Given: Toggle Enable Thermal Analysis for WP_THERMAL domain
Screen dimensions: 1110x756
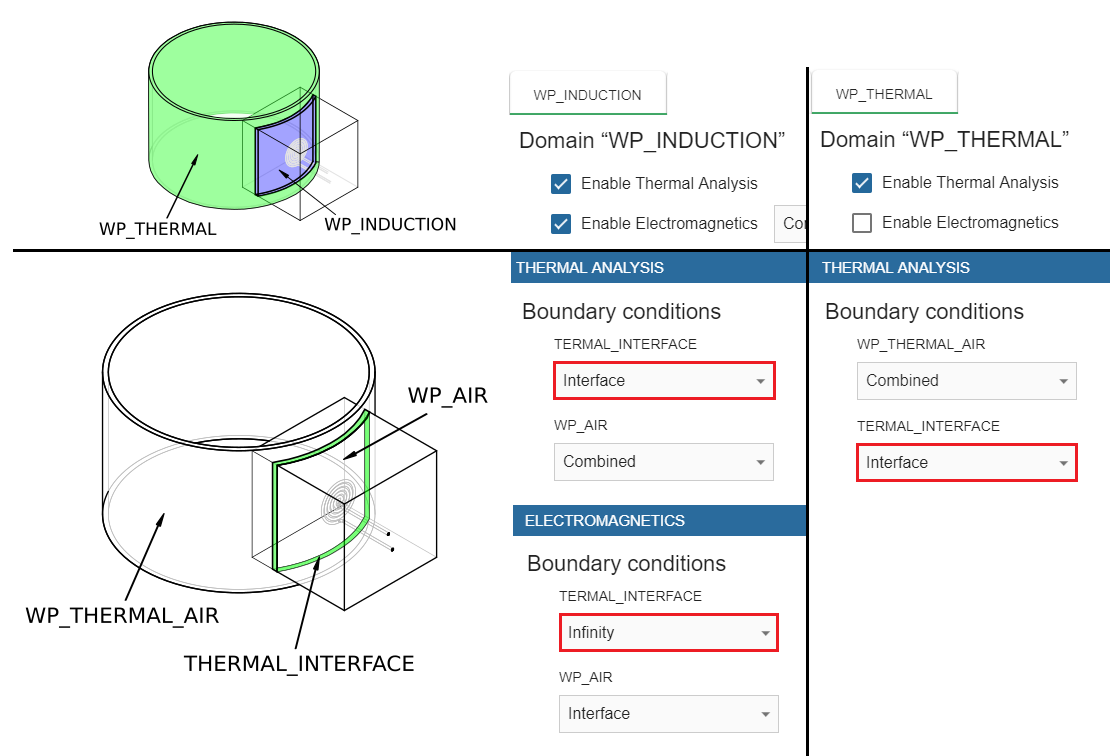Looking at the screenshot, I should [x=862, y=183].
